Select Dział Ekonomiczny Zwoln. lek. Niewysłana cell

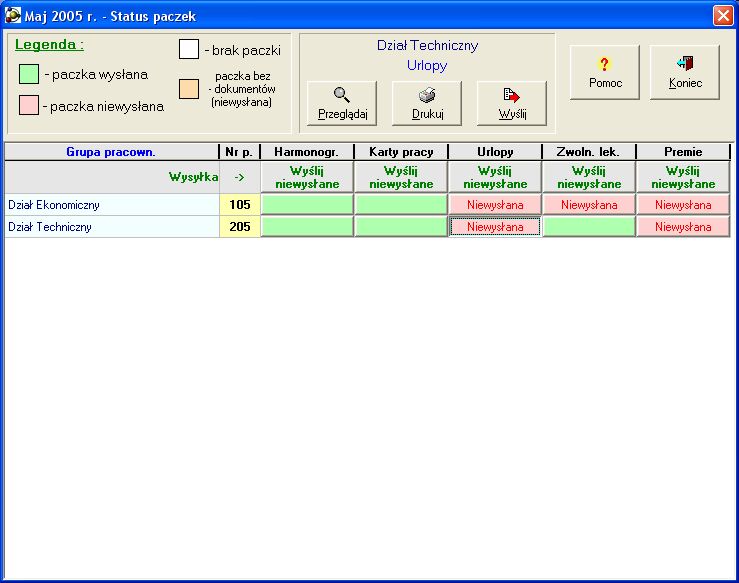[589, 205]
